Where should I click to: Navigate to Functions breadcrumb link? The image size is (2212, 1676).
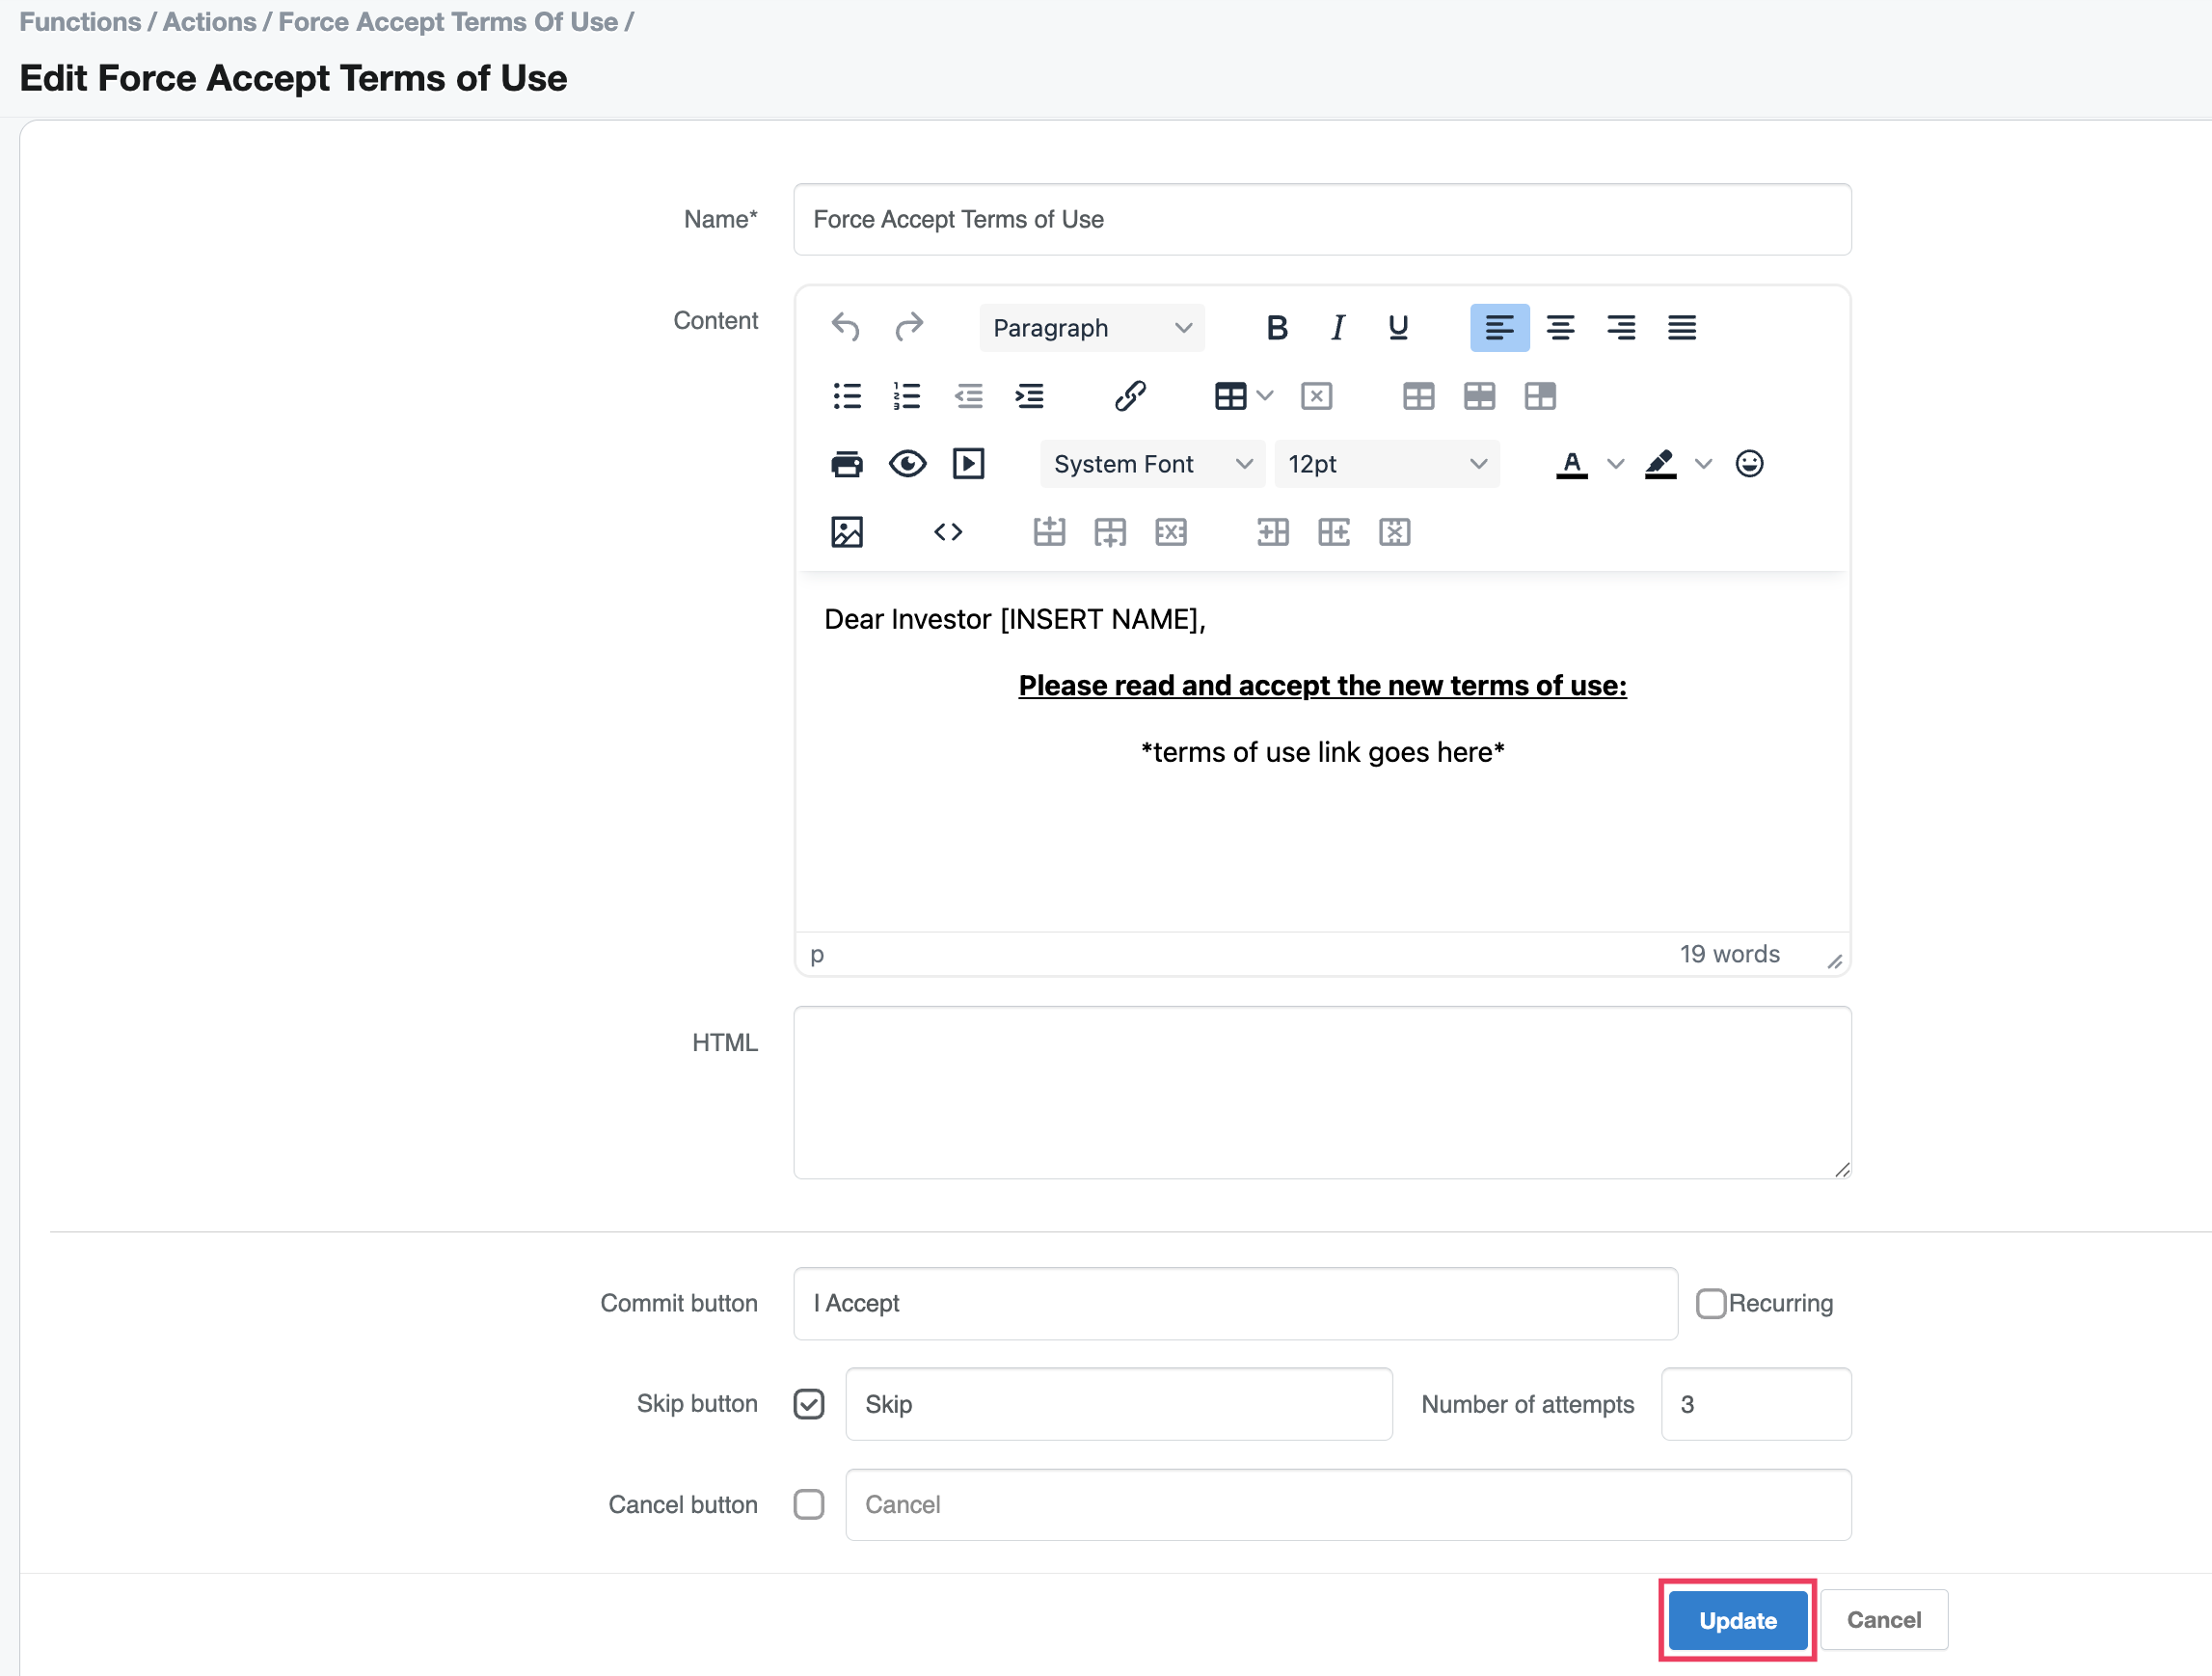(x=80, y=22)
